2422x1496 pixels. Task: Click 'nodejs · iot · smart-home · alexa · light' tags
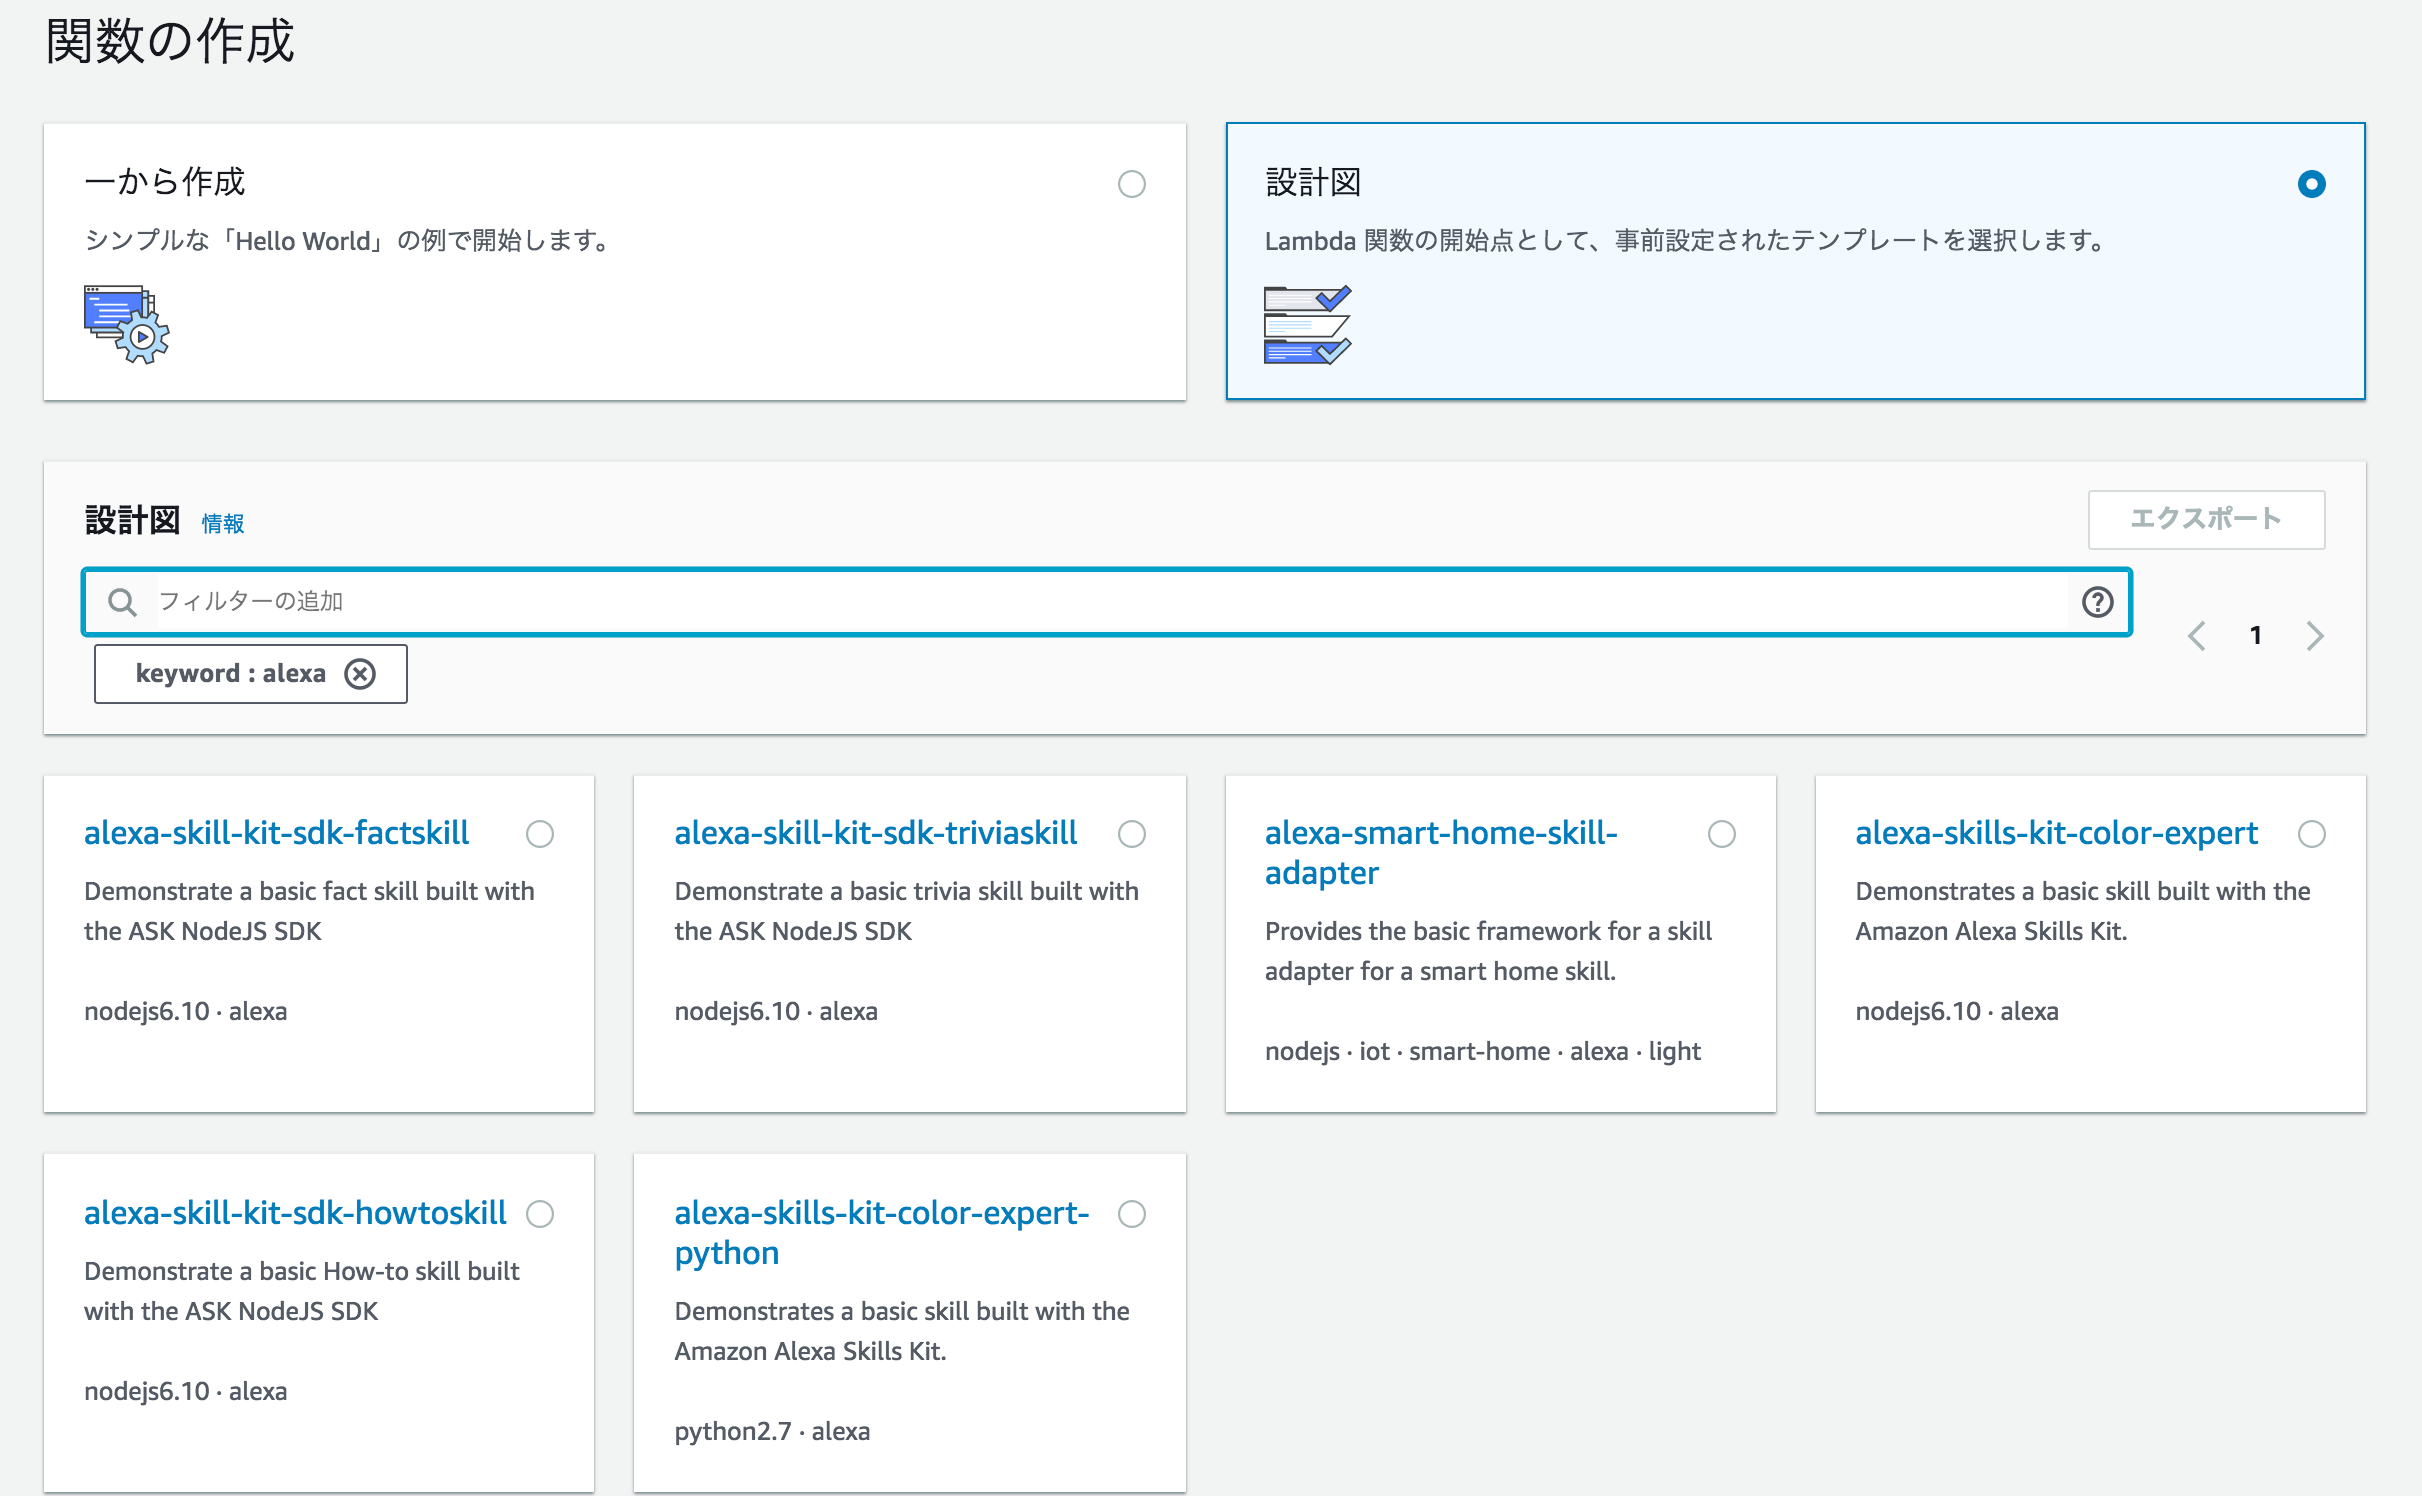point(1482,1052)
